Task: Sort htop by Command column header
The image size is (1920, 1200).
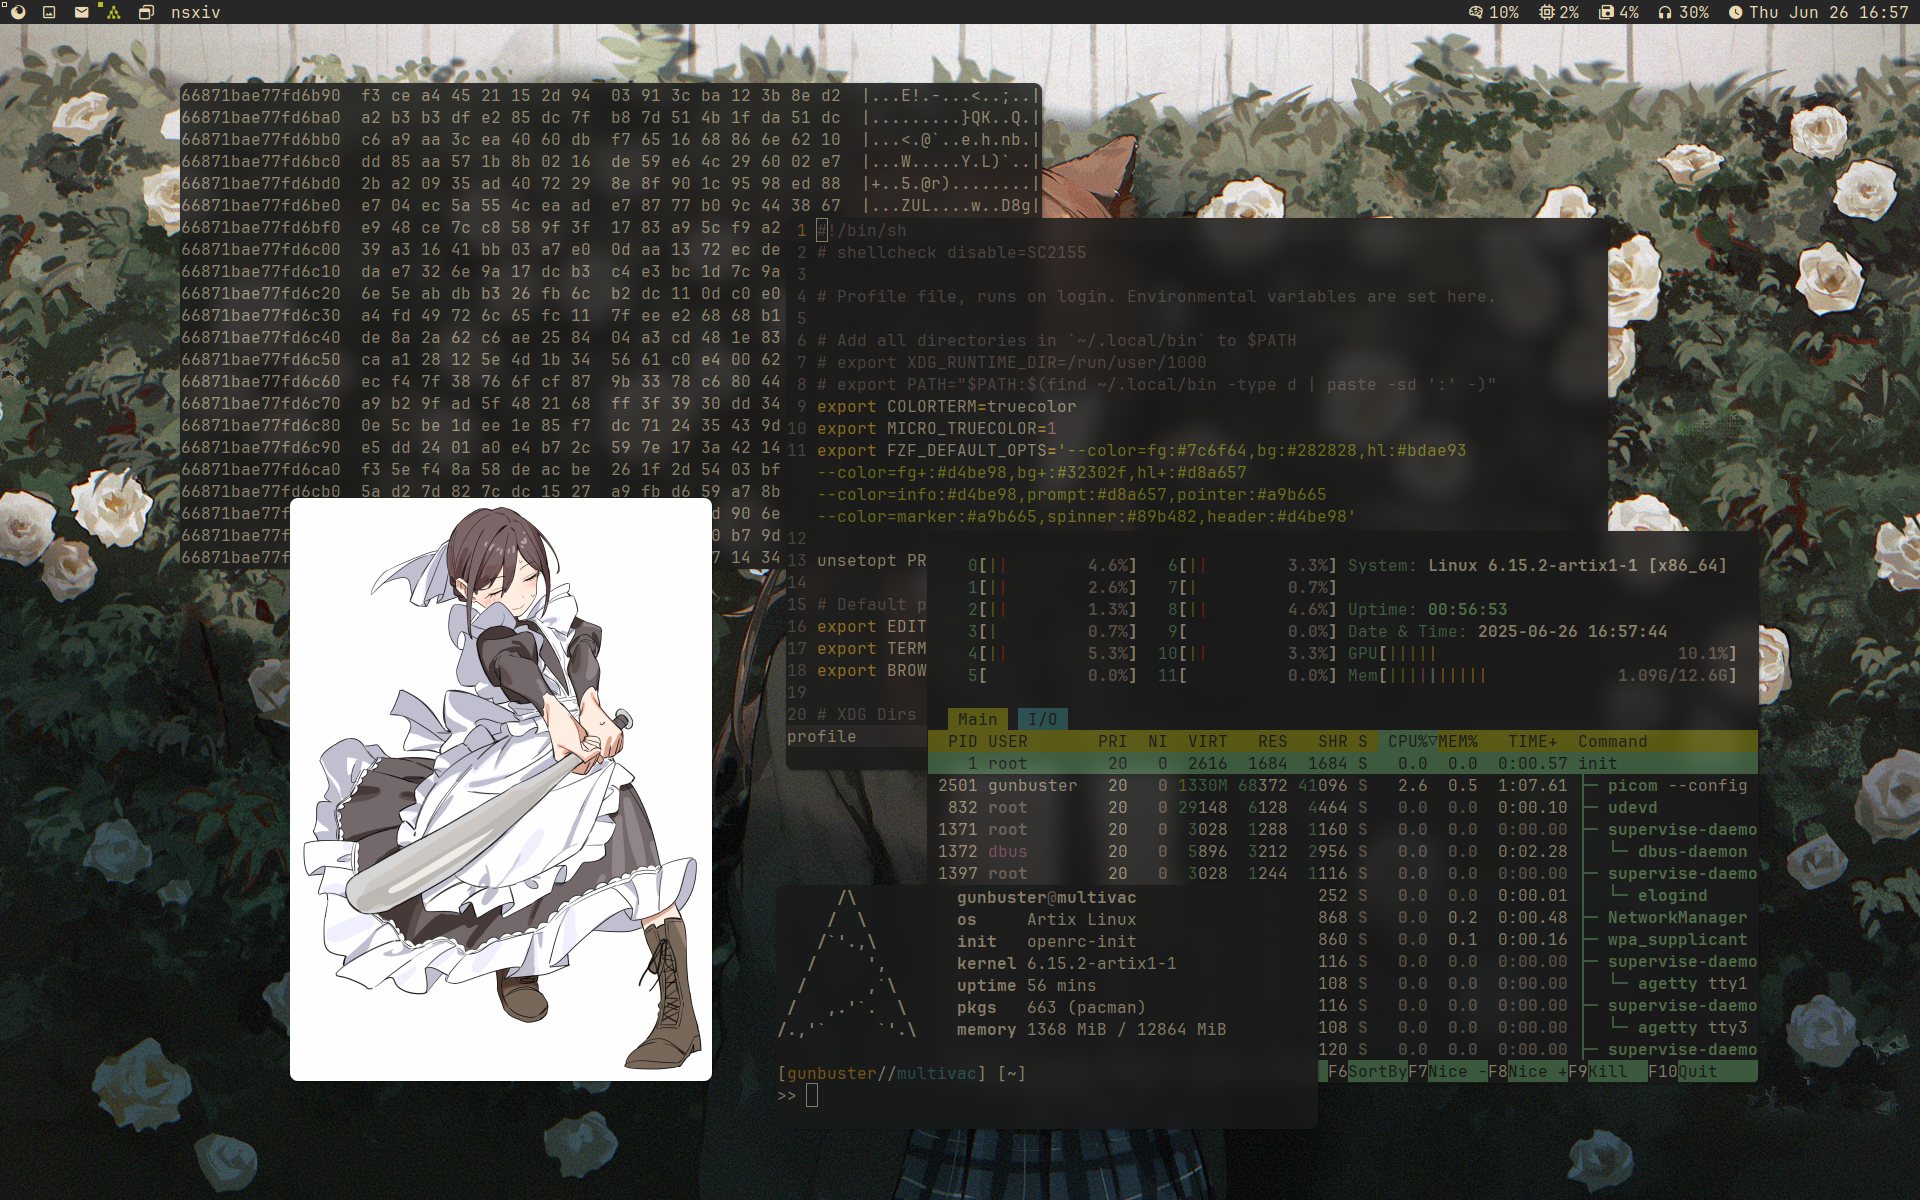Action: coord(1612,741)
